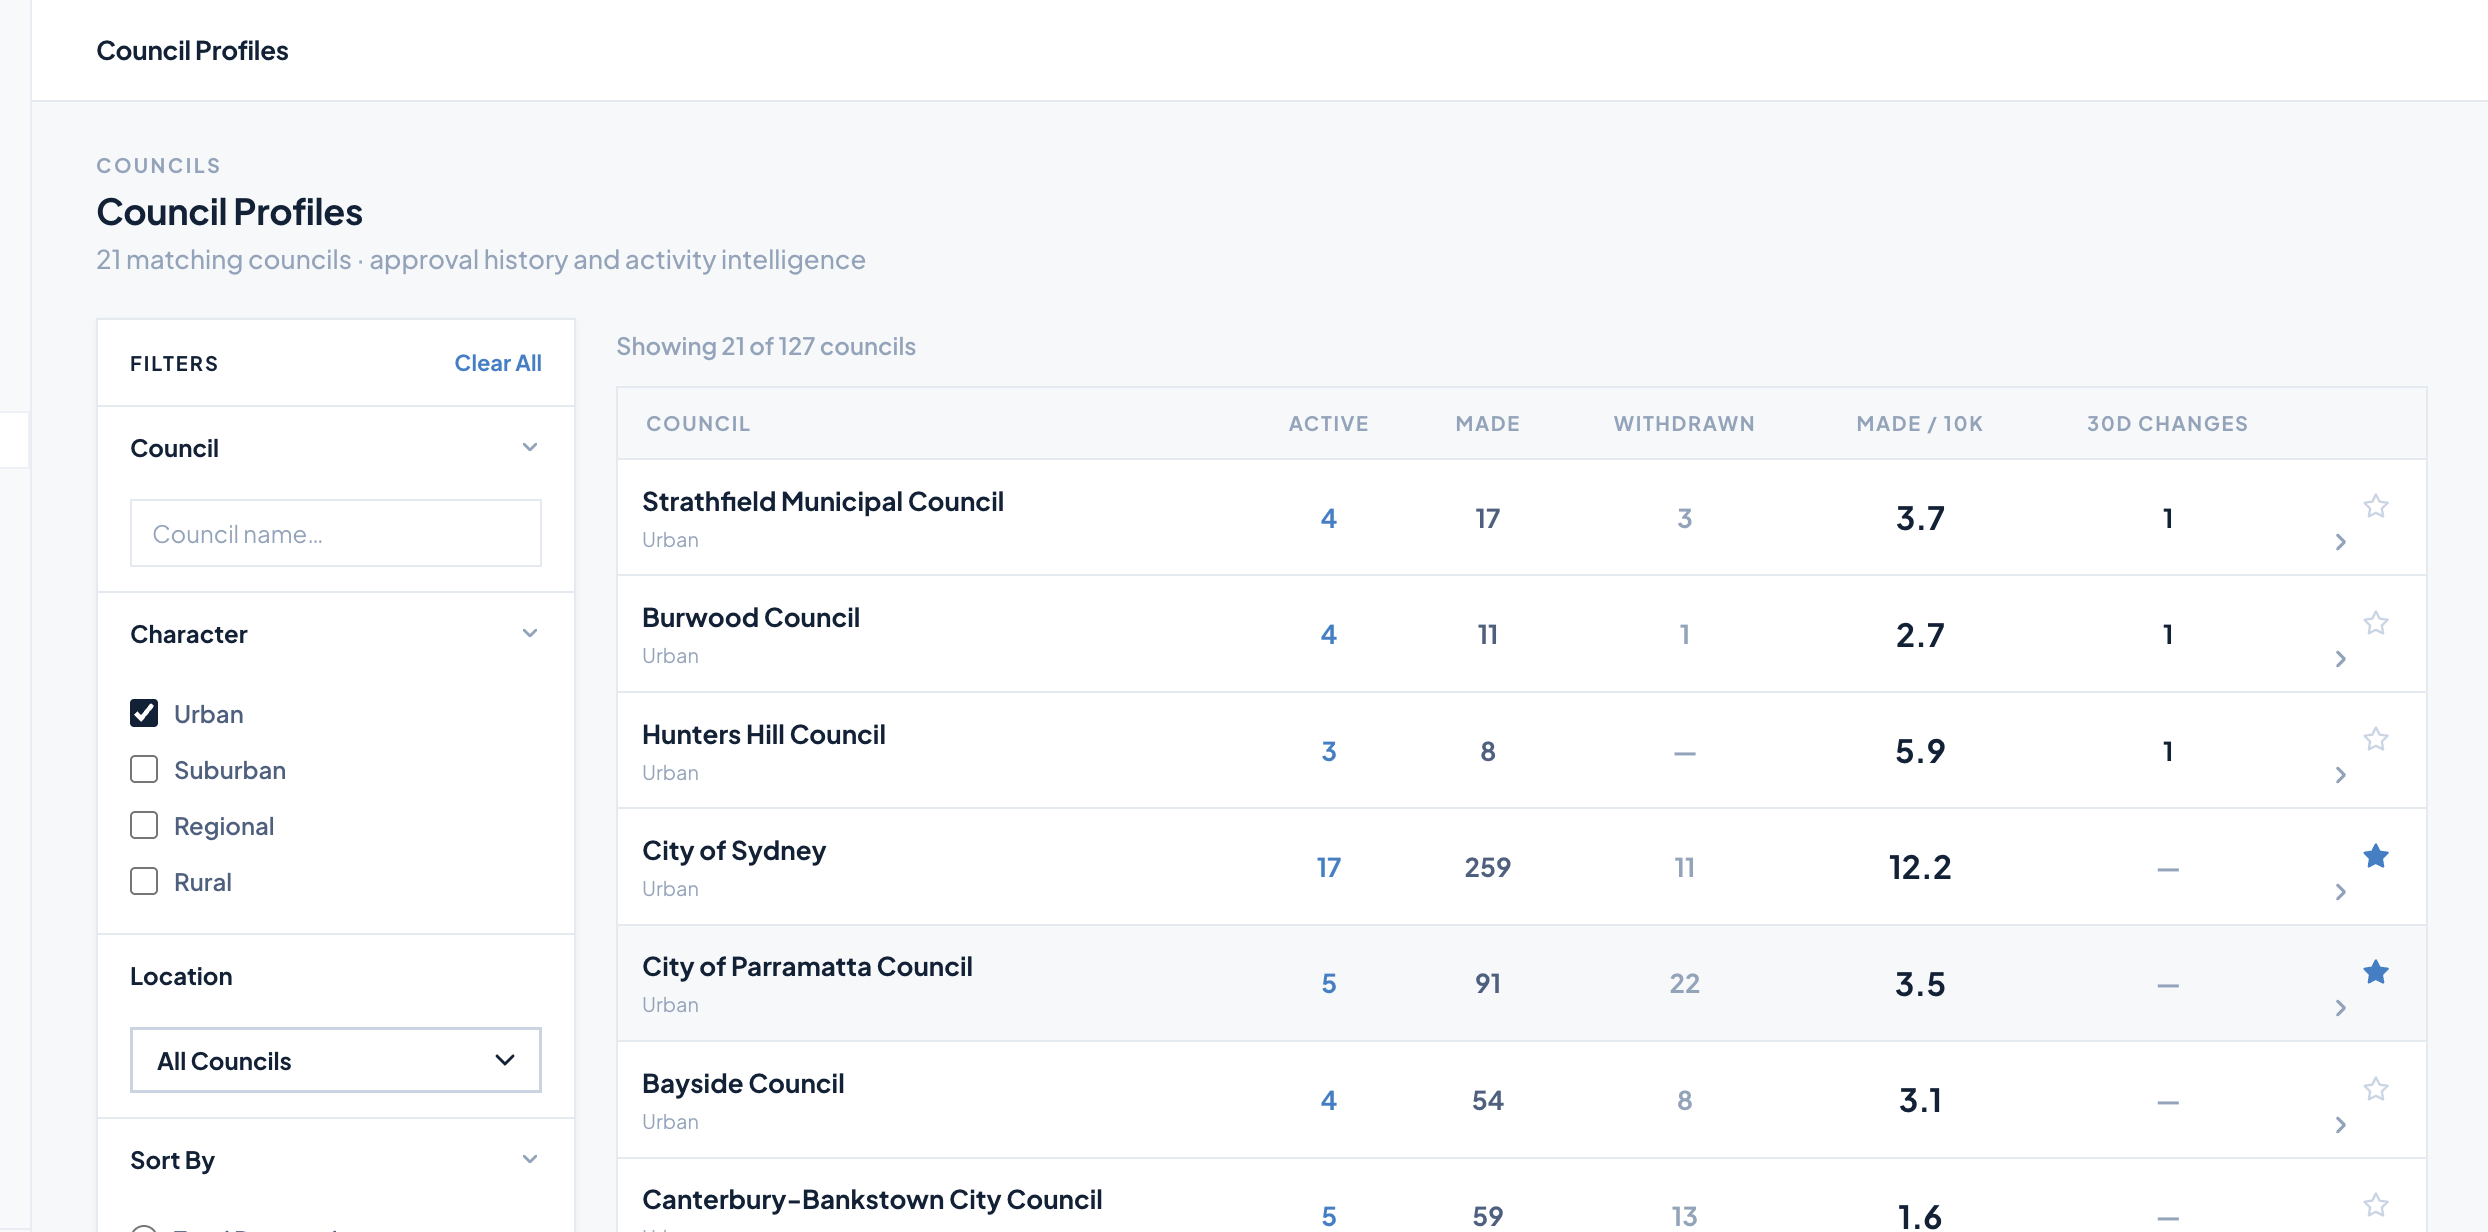This screenshot has width=2488, height=1232.
Task: Open City of Parramatta Council profile
Action: tap(807, 967)
